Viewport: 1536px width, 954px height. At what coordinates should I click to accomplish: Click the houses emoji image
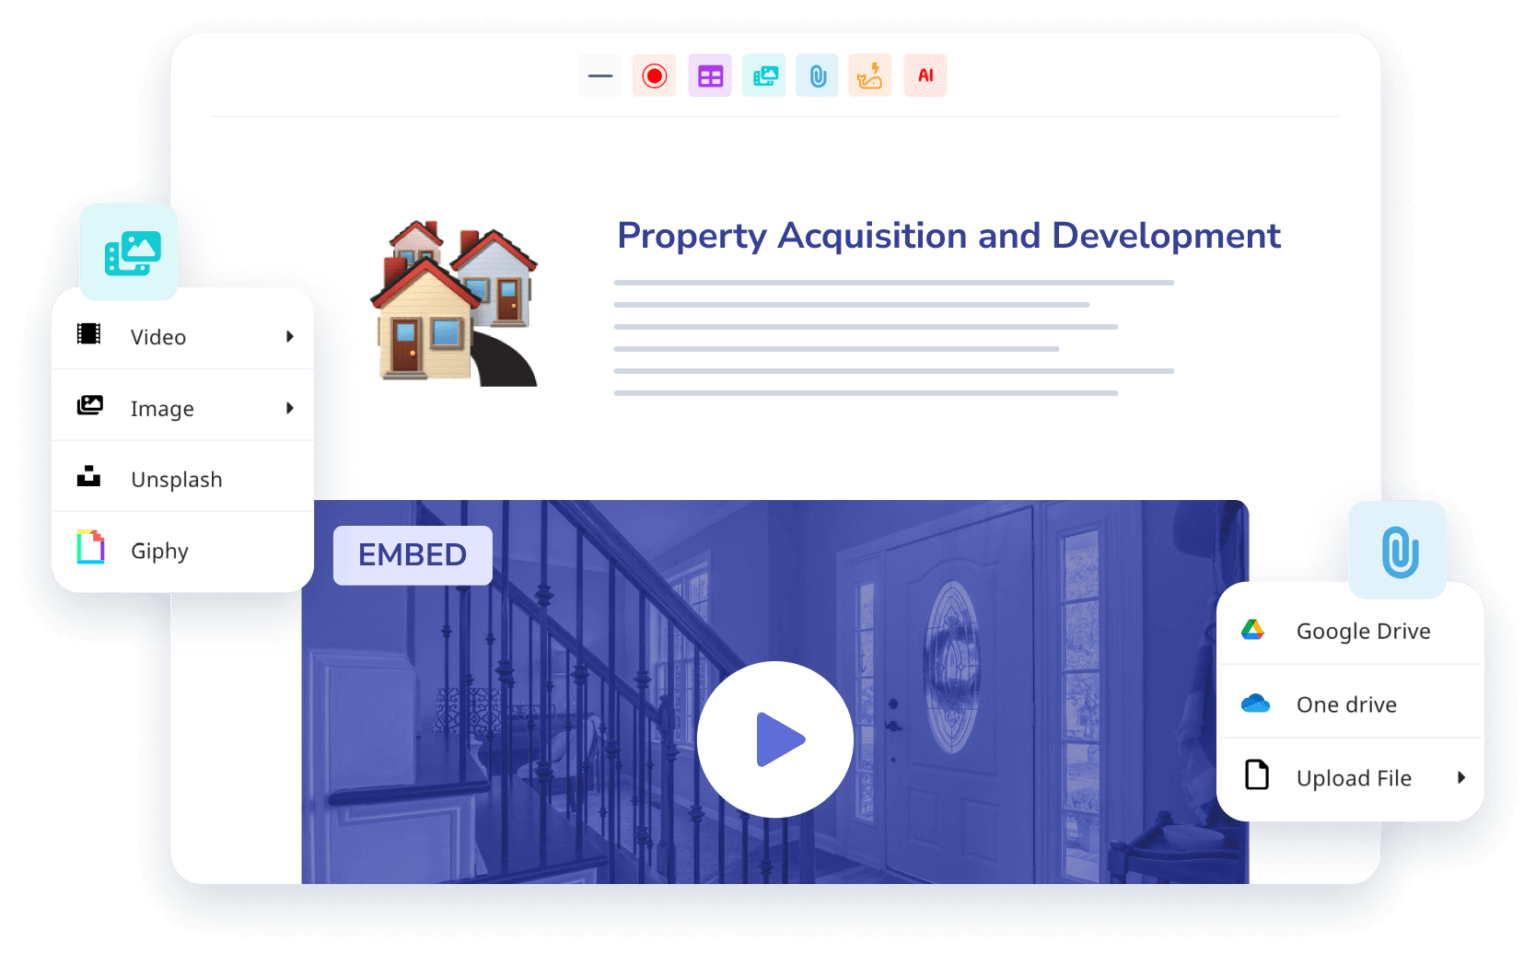pyautogui.click(x=455, y=304)
